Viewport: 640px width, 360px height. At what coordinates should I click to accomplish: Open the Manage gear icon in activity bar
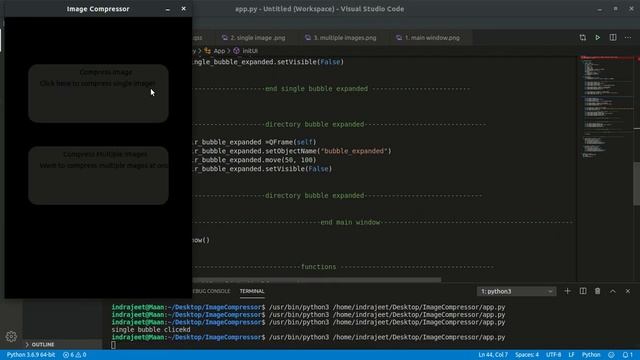pyautogui.click(x=11, y=336)
